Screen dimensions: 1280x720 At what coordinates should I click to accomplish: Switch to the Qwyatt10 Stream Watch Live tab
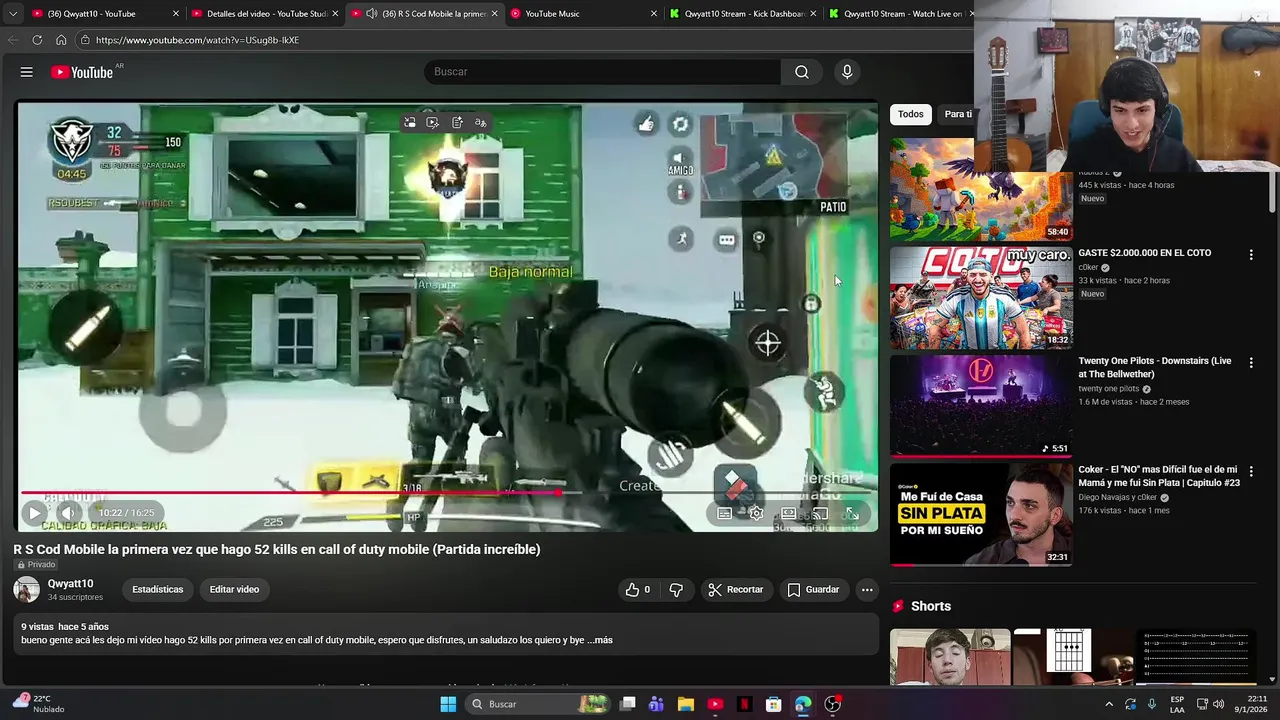coord(900,14)
